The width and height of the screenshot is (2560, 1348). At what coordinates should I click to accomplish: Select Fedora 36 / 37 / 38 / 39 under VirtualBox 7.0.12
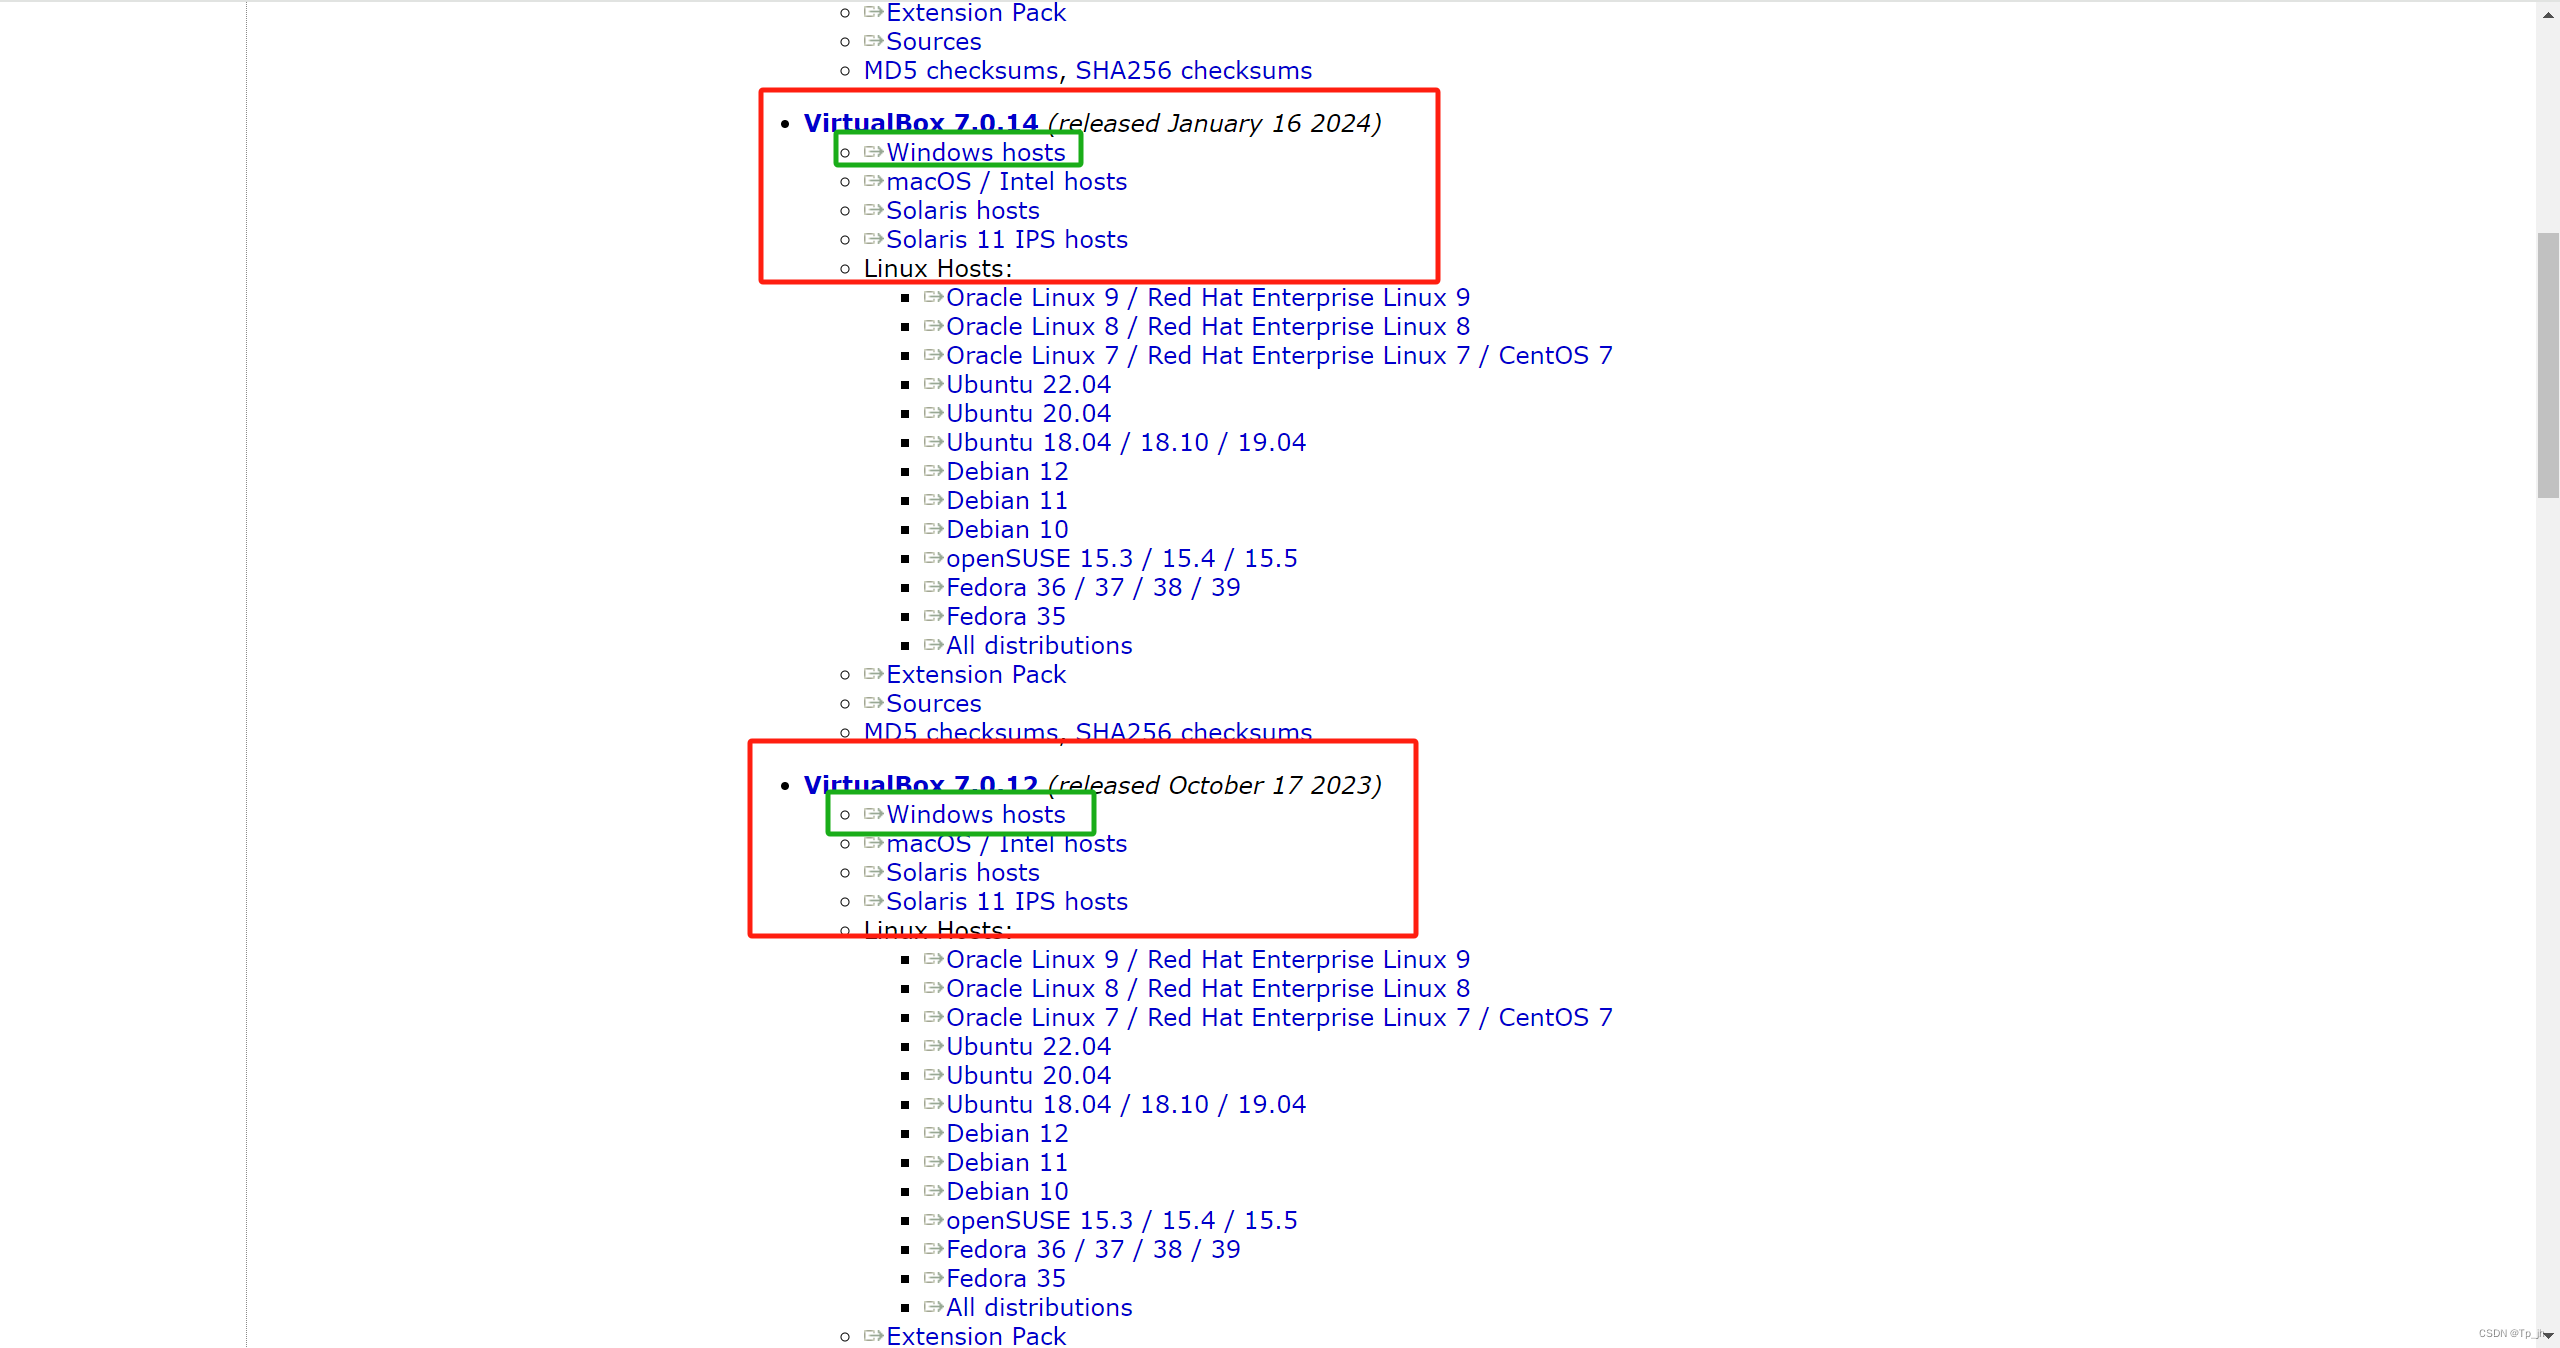click(1092, 1248)
